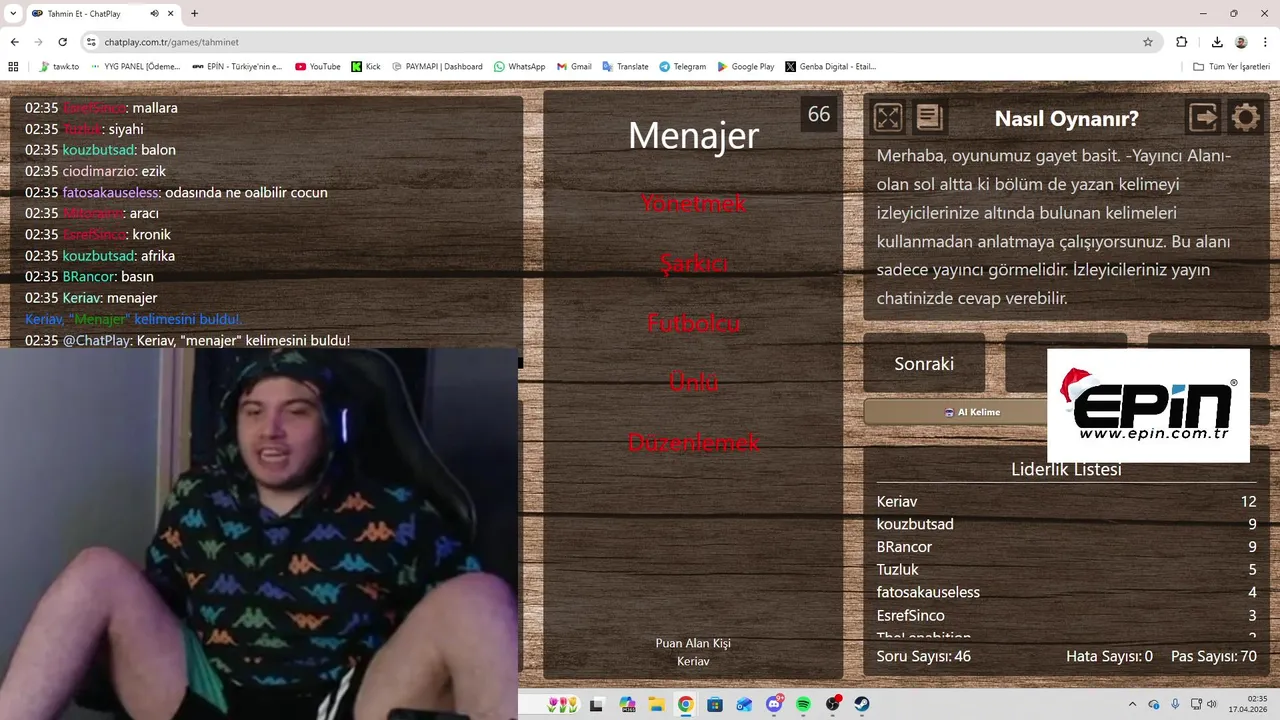1280x720 pixels.
Task: Select the main word Menajer
Action: pos(693,136)
